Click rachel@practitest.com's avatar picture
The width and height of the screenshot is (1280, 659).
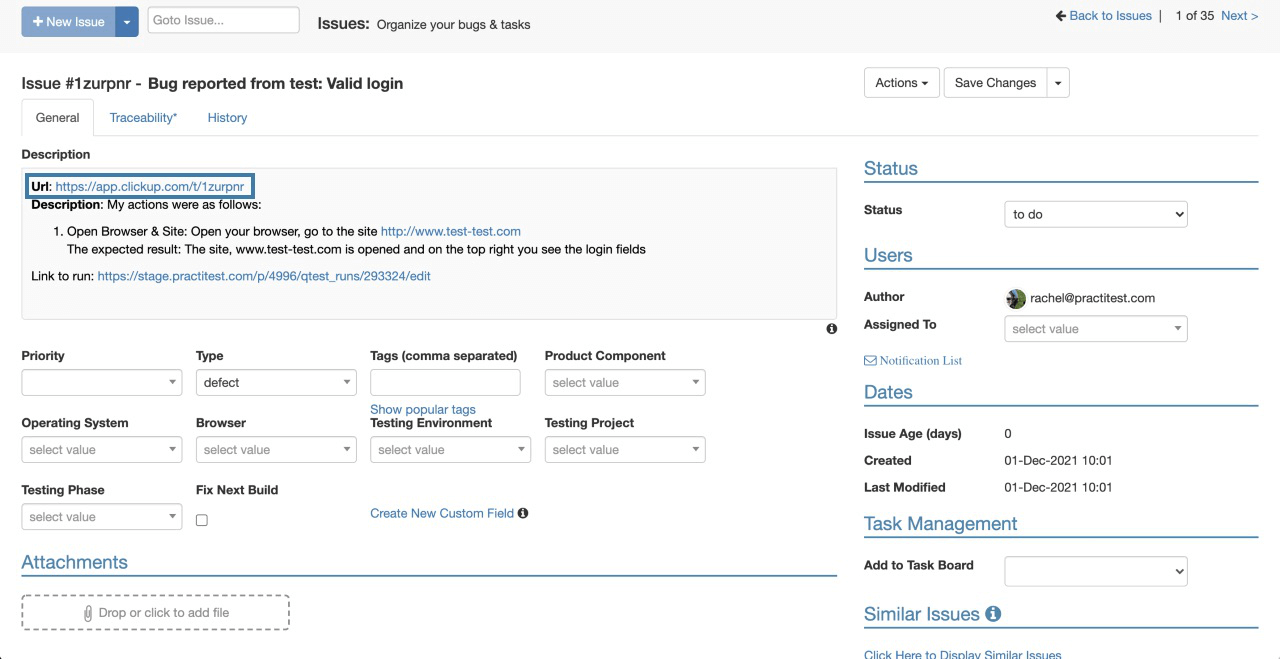(1016, 298)
